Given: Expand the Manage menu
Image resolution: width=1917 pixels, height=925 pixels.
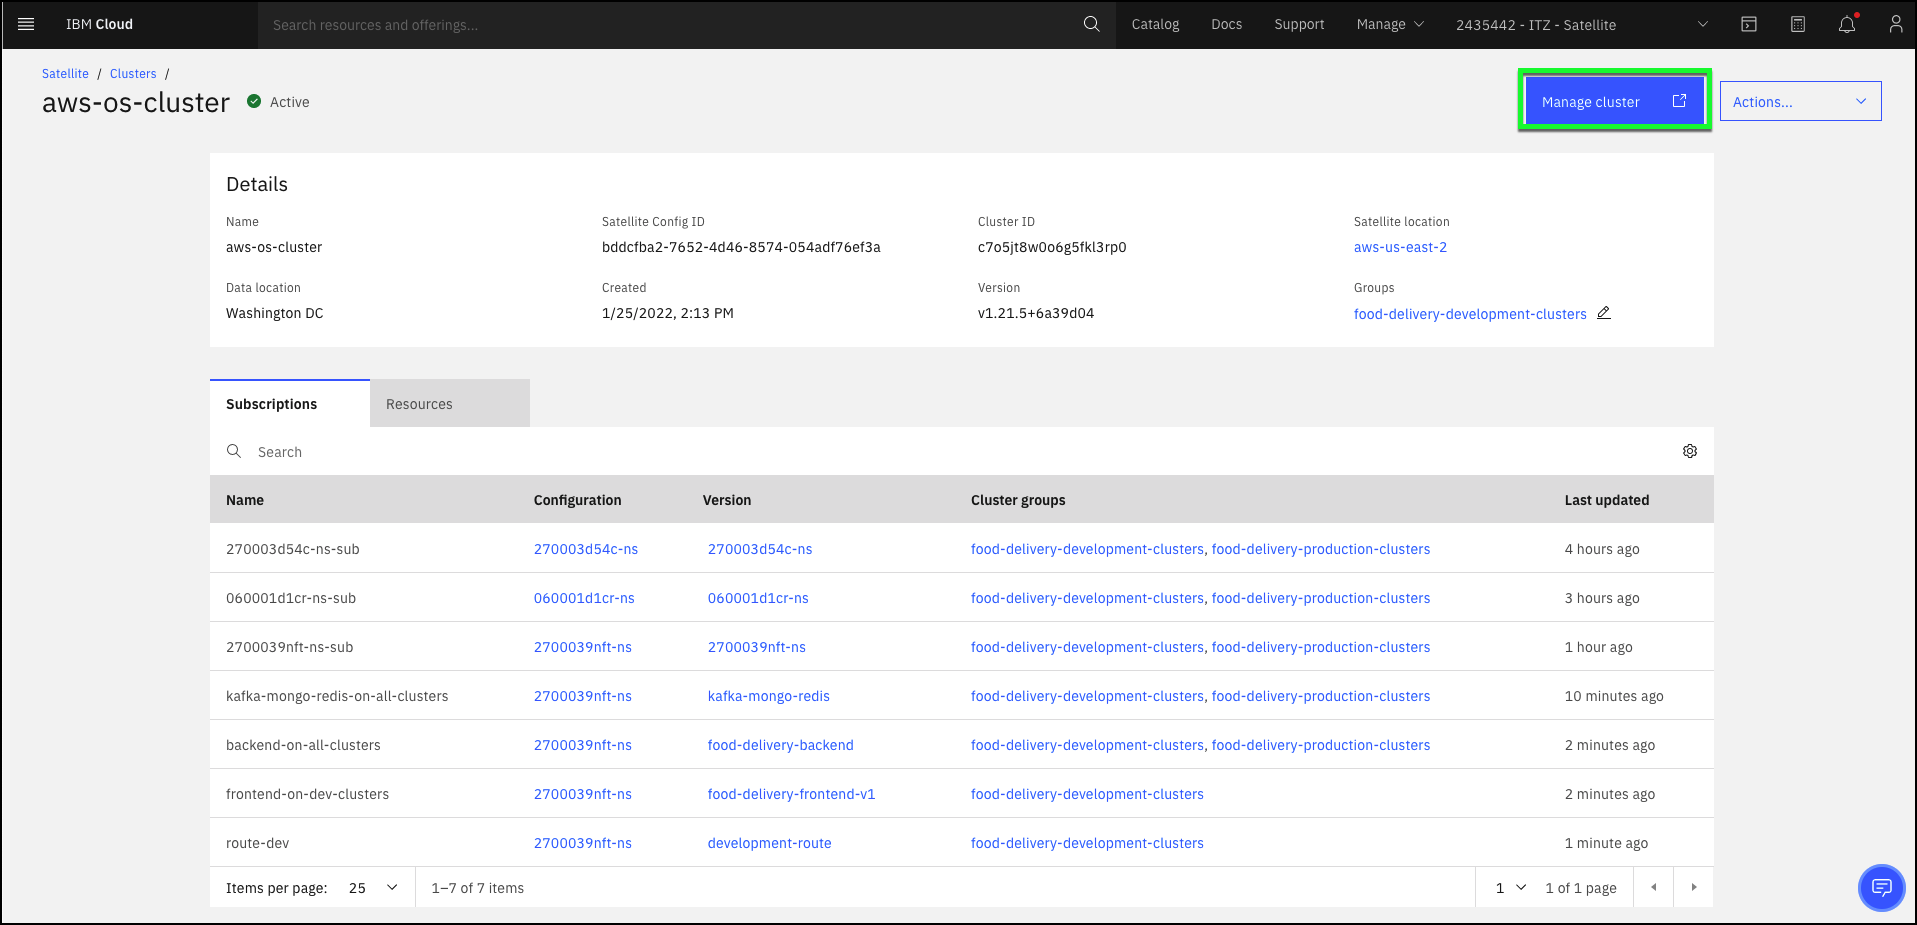Looking at the screenshot, I should coord(1390,24).
